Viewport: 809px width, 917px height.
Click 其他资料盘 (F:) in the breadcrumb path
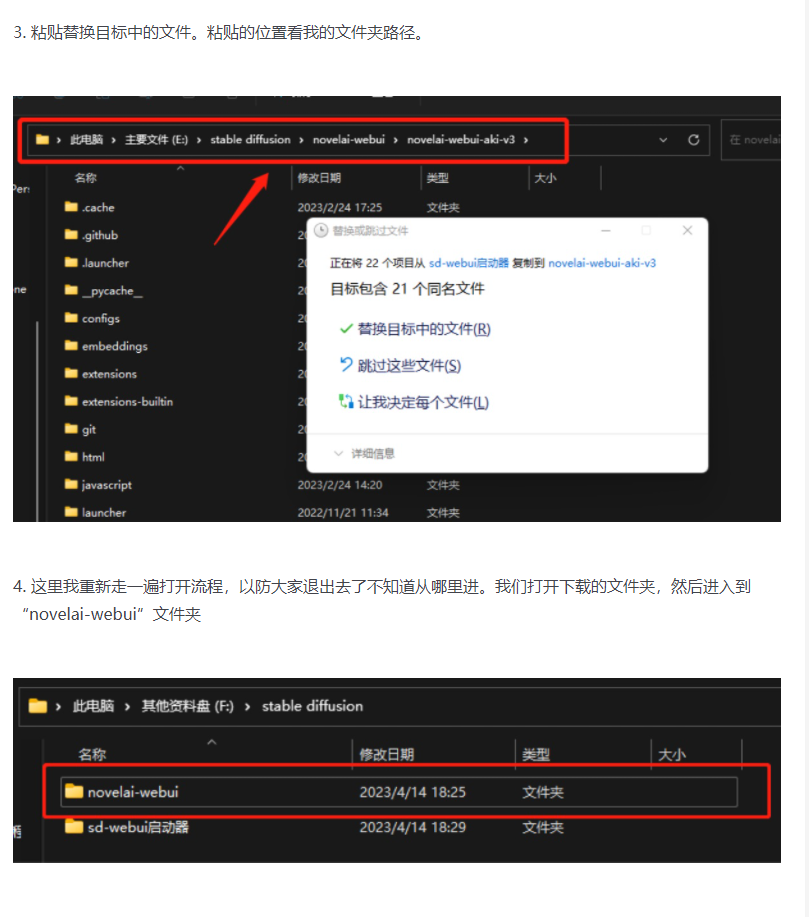click(187, 706)
